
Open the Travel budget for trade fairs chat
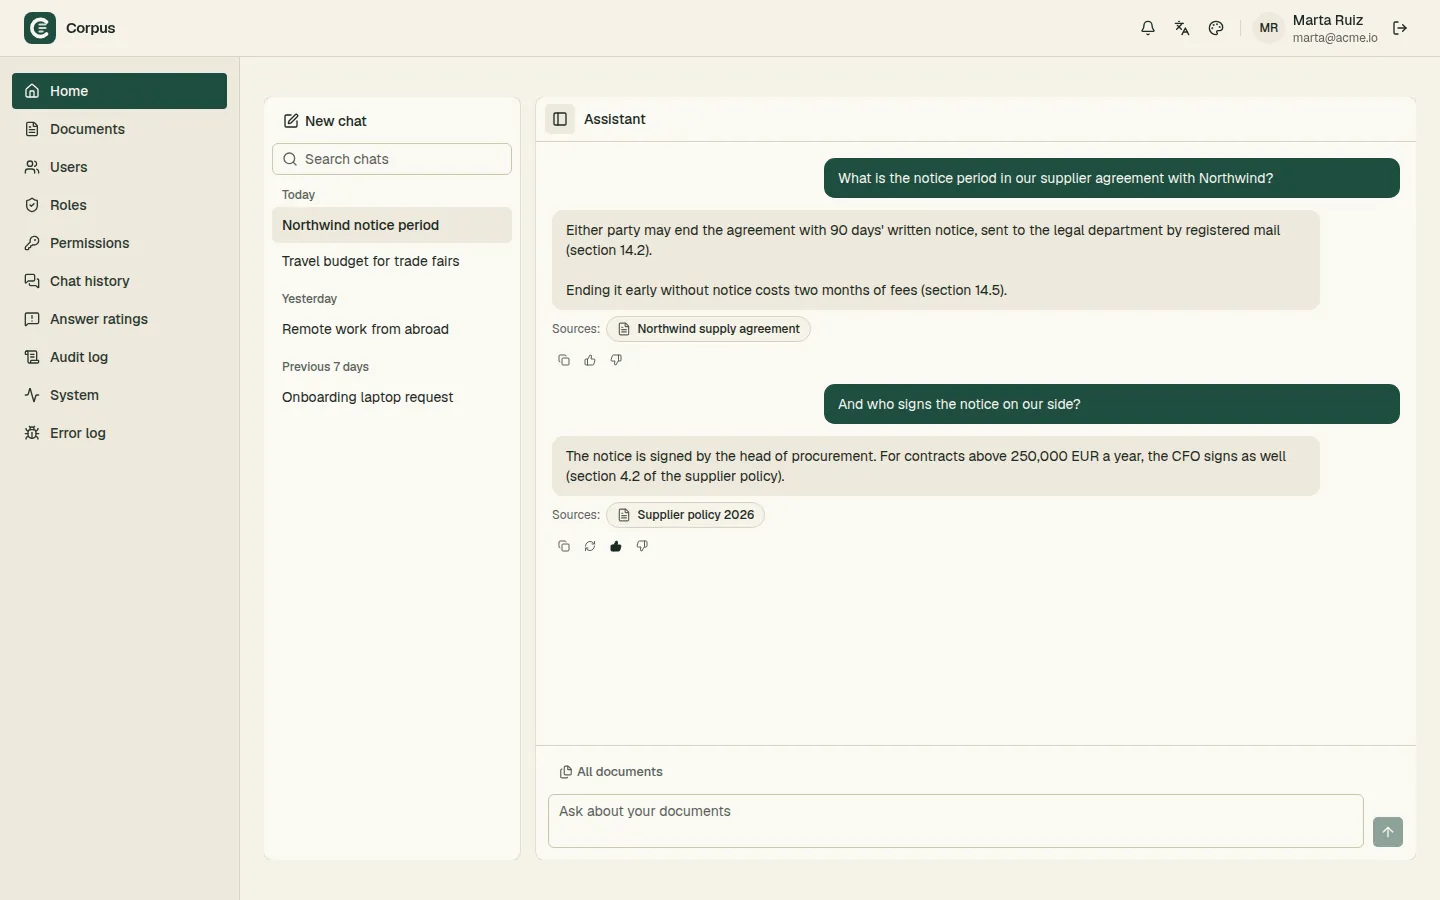point(392,261)
